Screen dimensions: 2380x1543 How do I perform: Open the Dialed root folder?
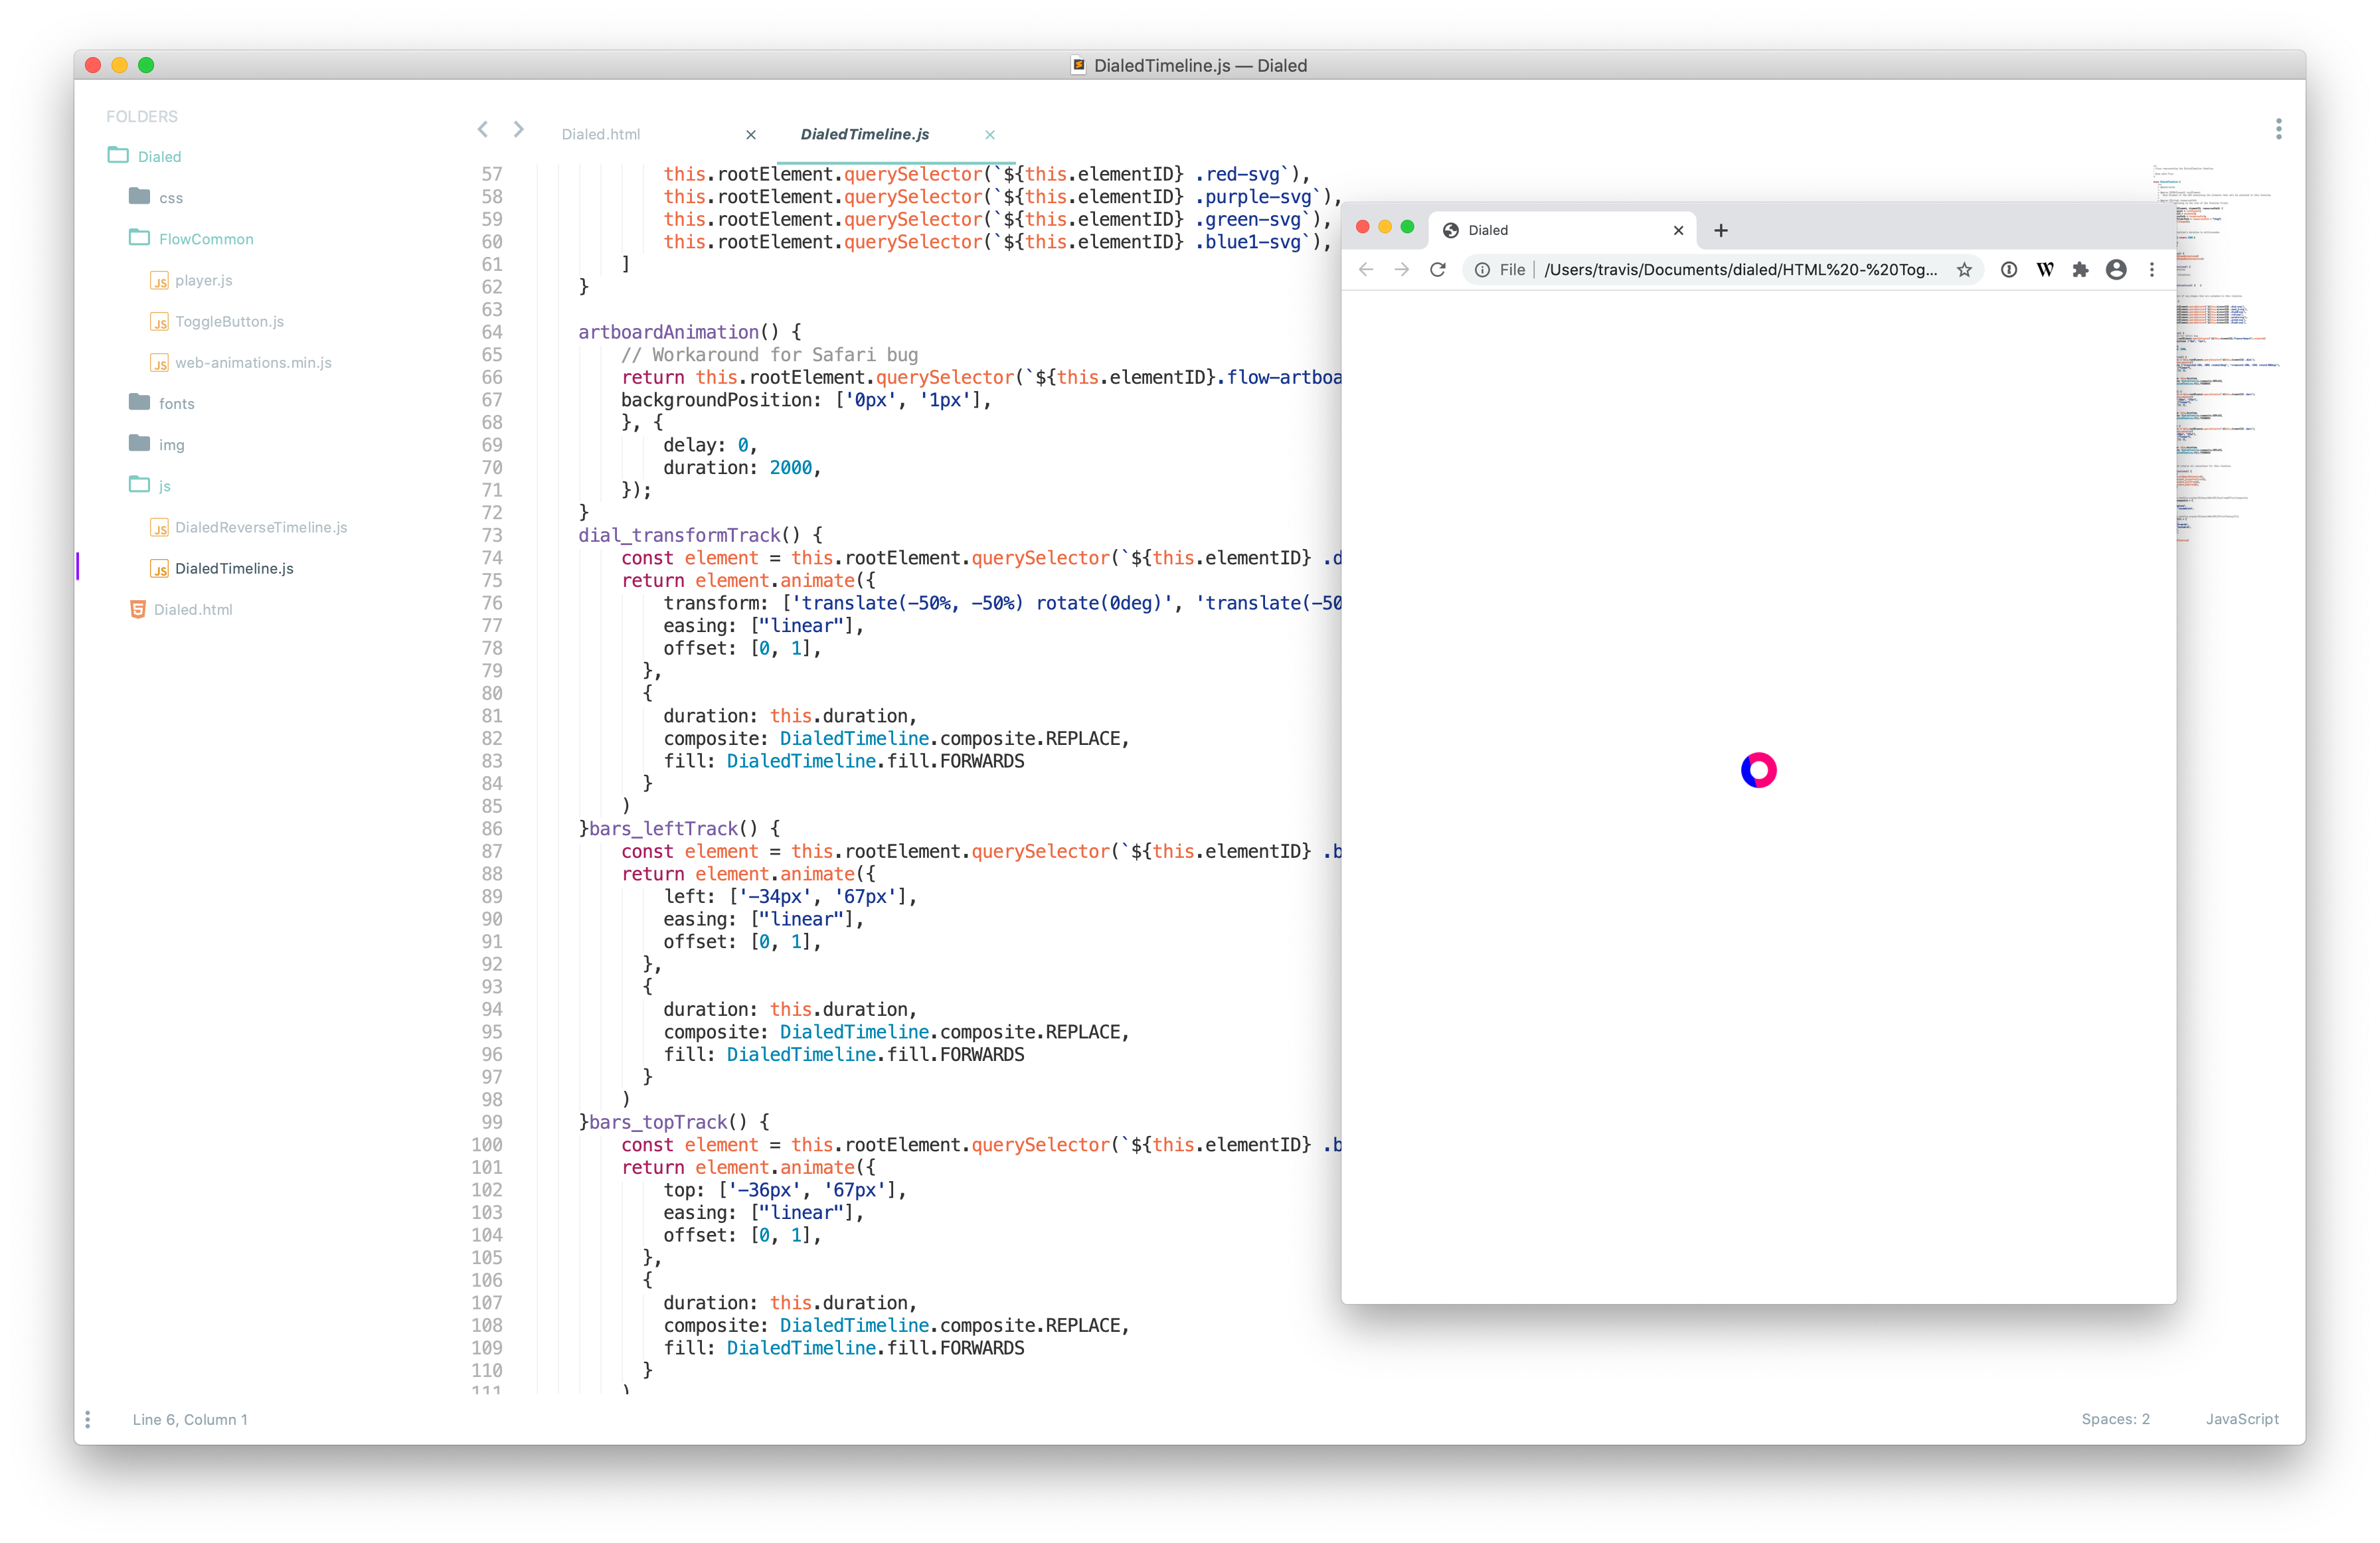point(159,156)
